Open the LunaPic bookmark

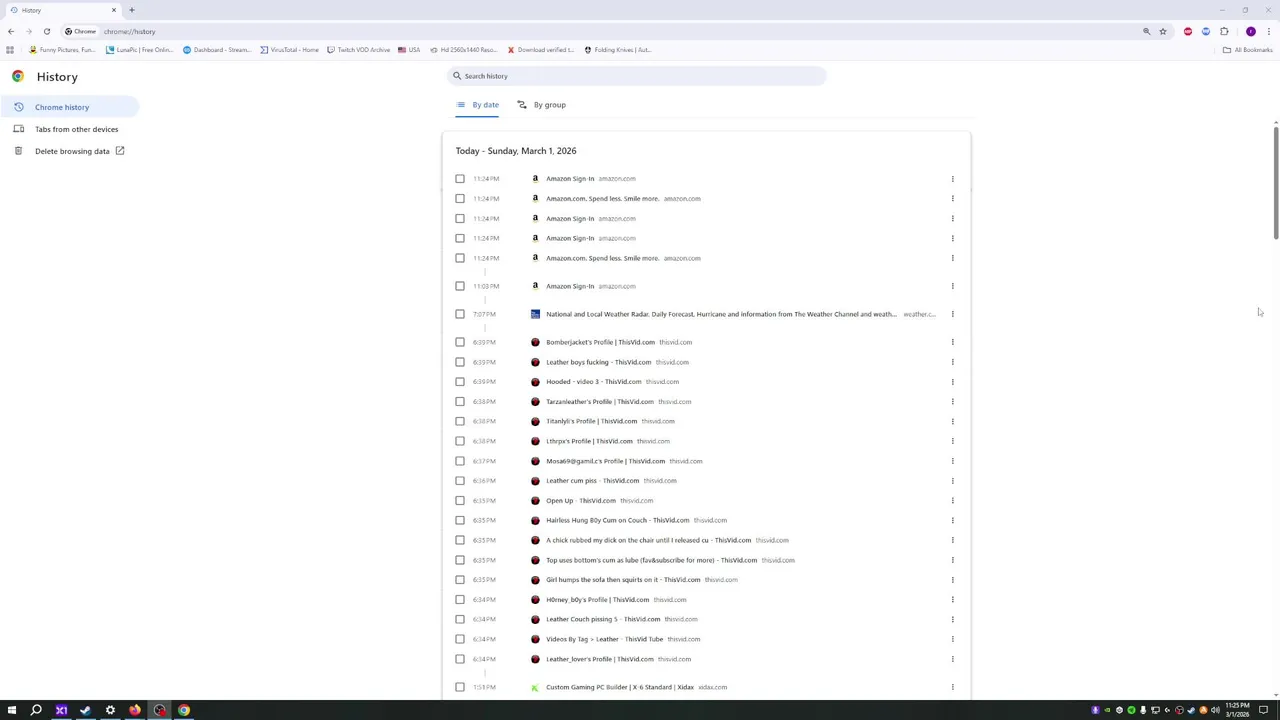tap(139, 50)
